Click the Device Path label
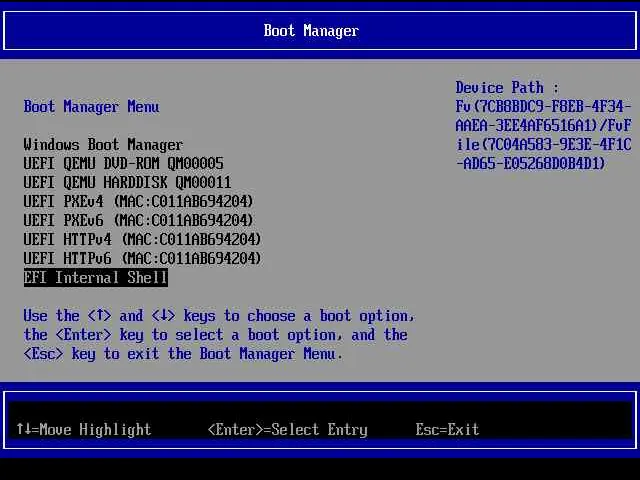Screen dimensions: 640x480 507,88
